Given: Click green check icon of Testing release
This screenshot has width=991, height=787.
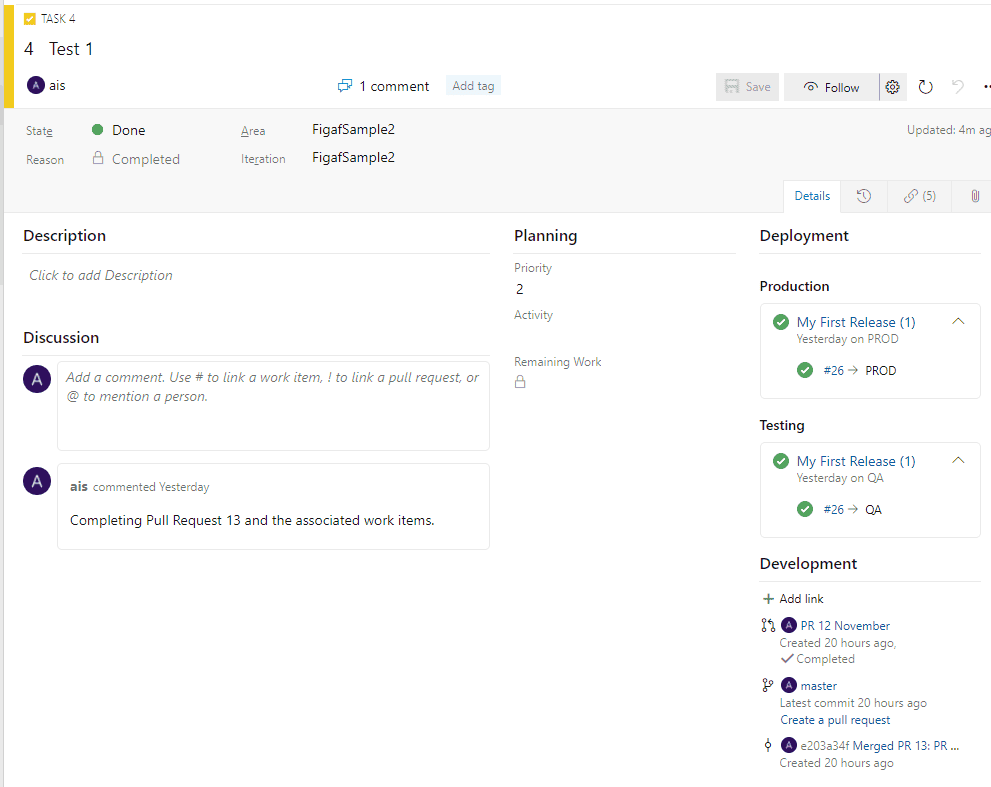Looking at the screenshot, I should click(x=781, y=461).
